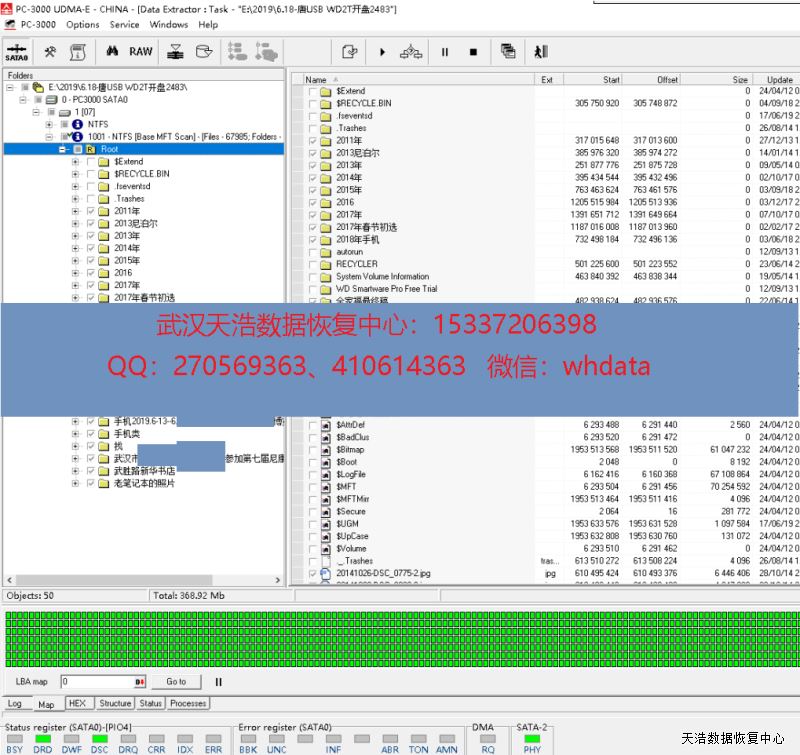Image resolution: width=800 pixels, height=755 pixels.
Task: Collapse the Root node in folder tree
Action: coord(63,149)
